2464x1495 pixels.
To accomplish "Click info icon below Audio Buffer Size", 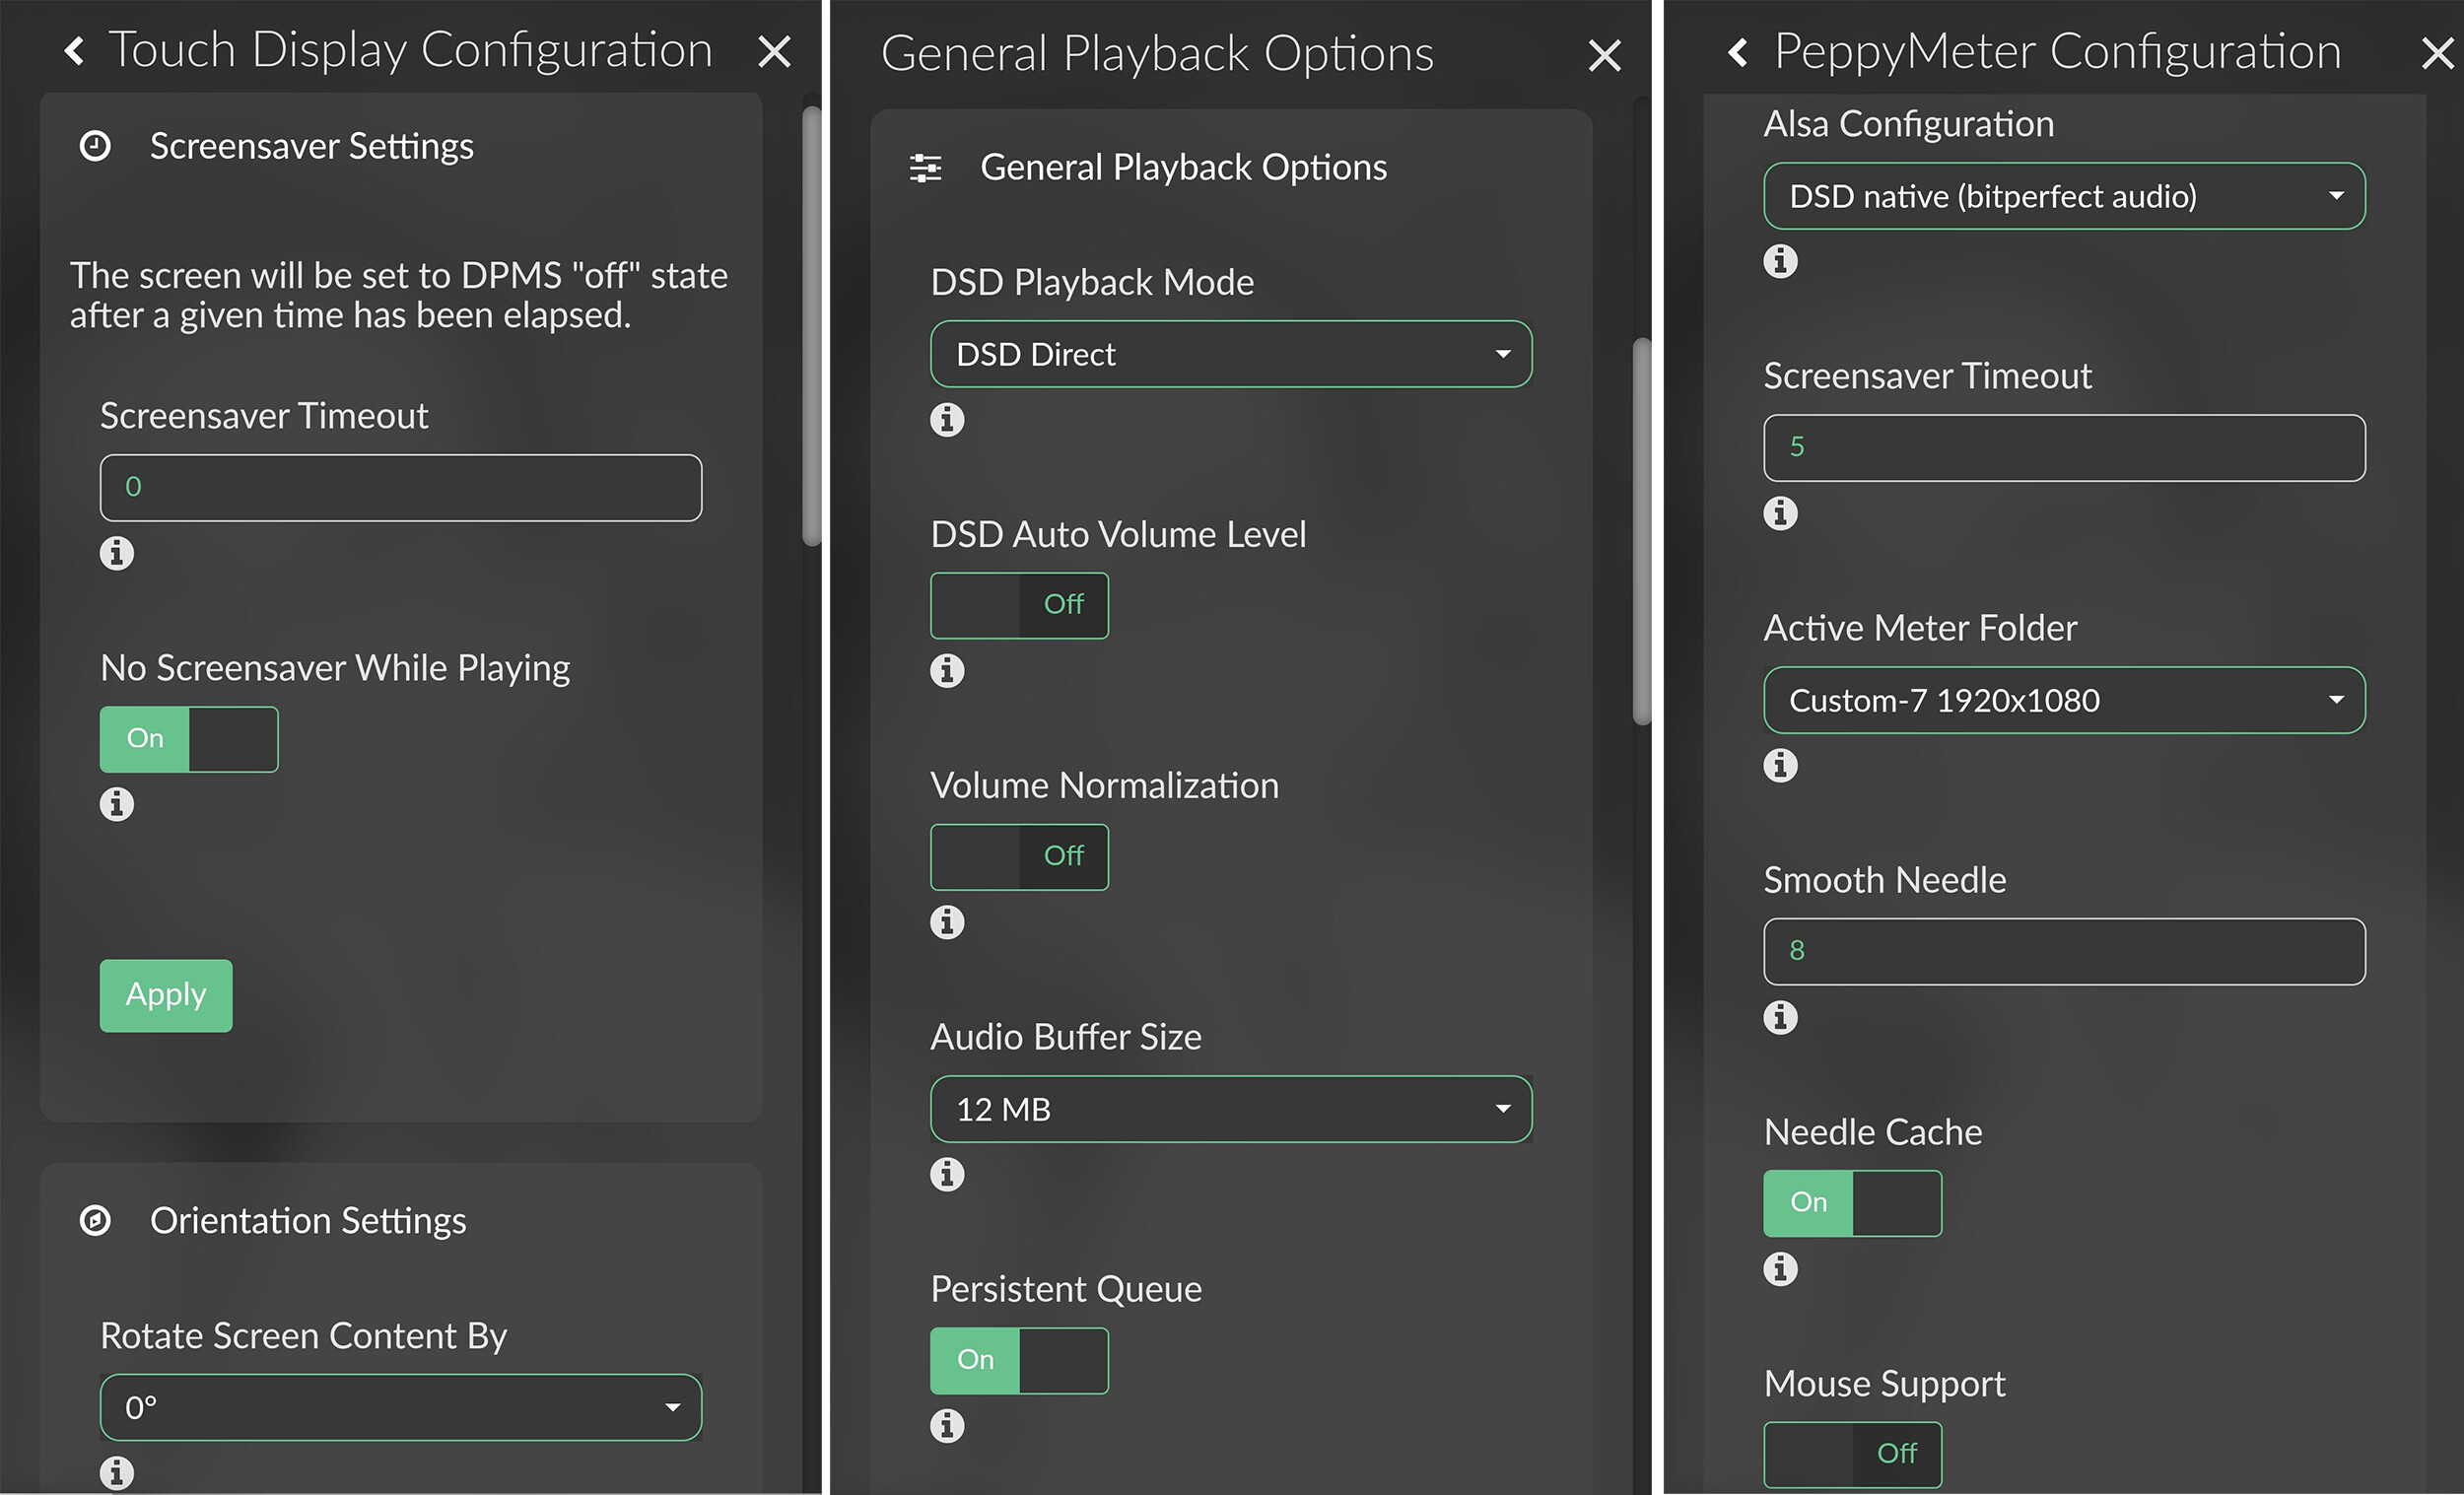I will tap(947, 1174).
